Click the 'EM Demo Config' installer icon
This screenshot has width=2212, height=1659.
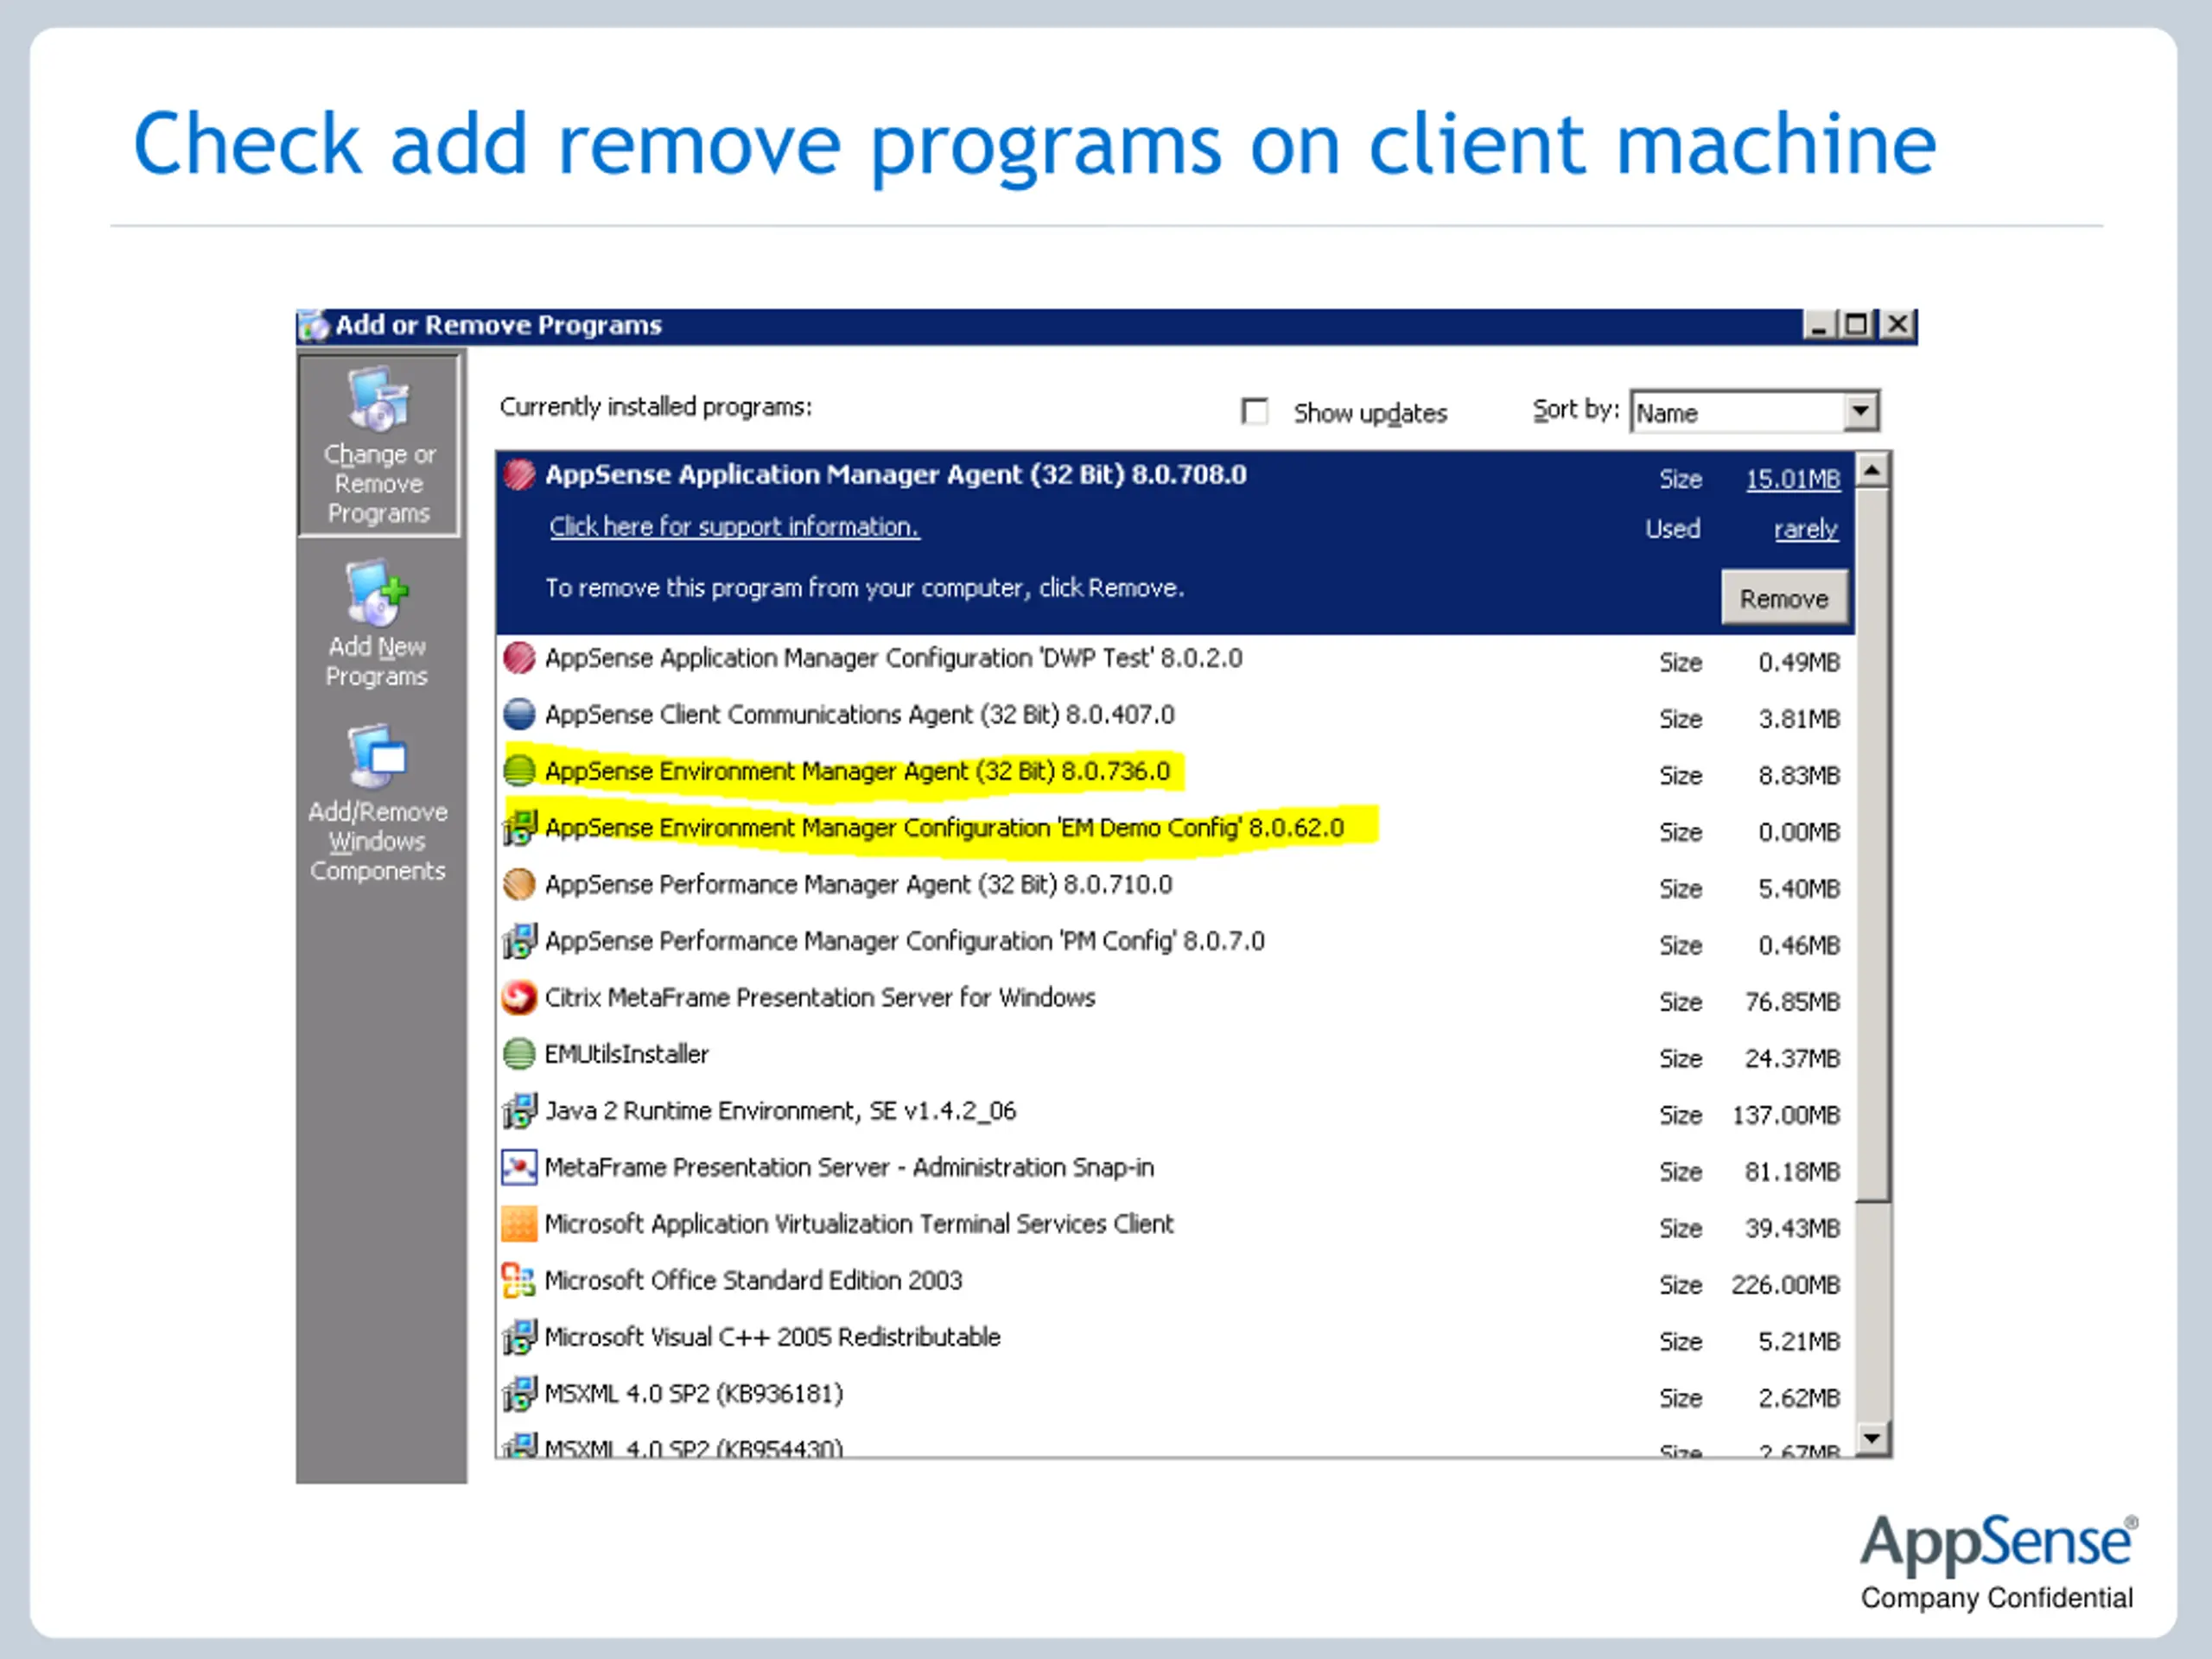click(519, 827)
